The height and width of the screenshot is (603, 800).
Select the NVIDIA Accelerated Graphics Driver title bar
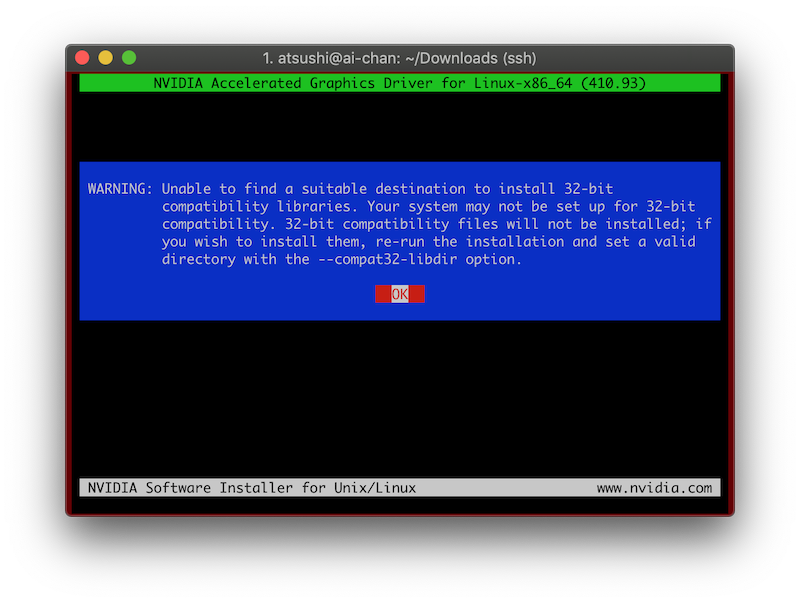click(x=400, y=83)
